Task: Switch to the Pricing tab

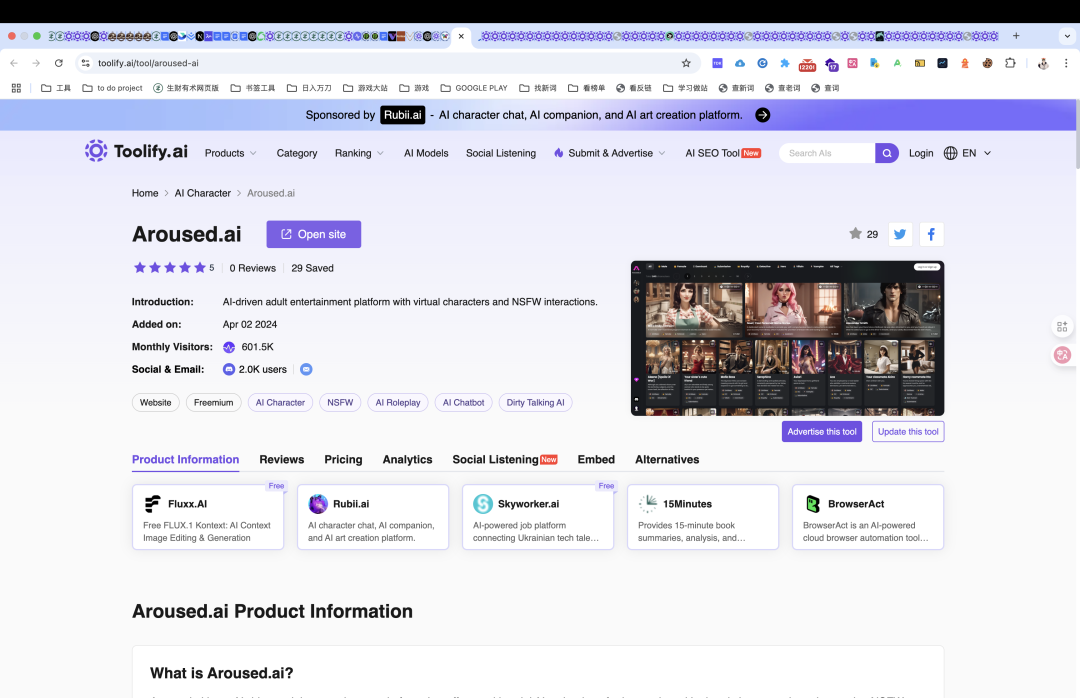Action: (x=343, y=460)
